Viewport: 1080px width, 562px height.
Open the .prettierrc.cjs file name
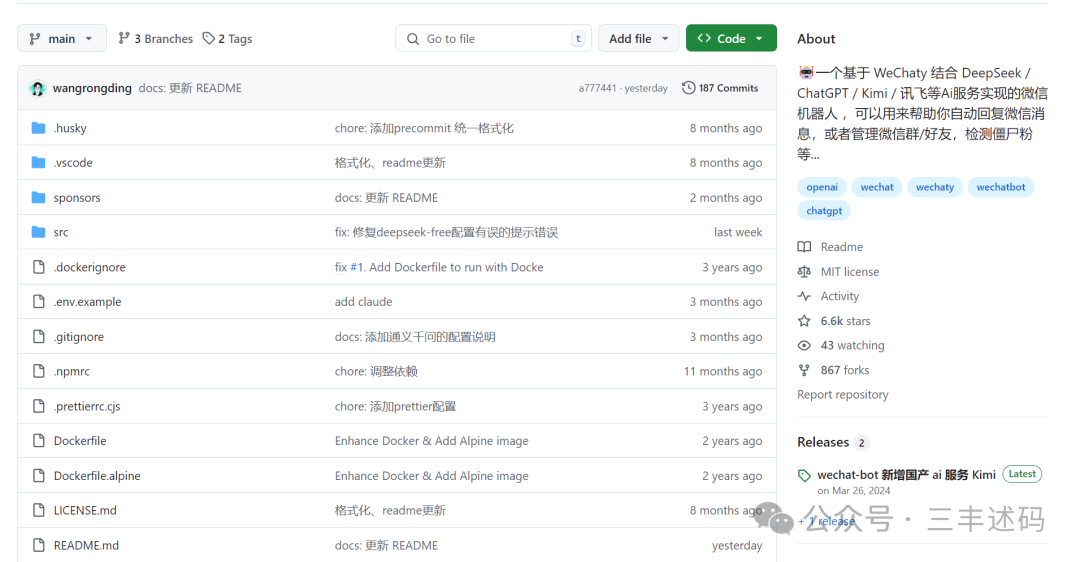coord(87,406)
